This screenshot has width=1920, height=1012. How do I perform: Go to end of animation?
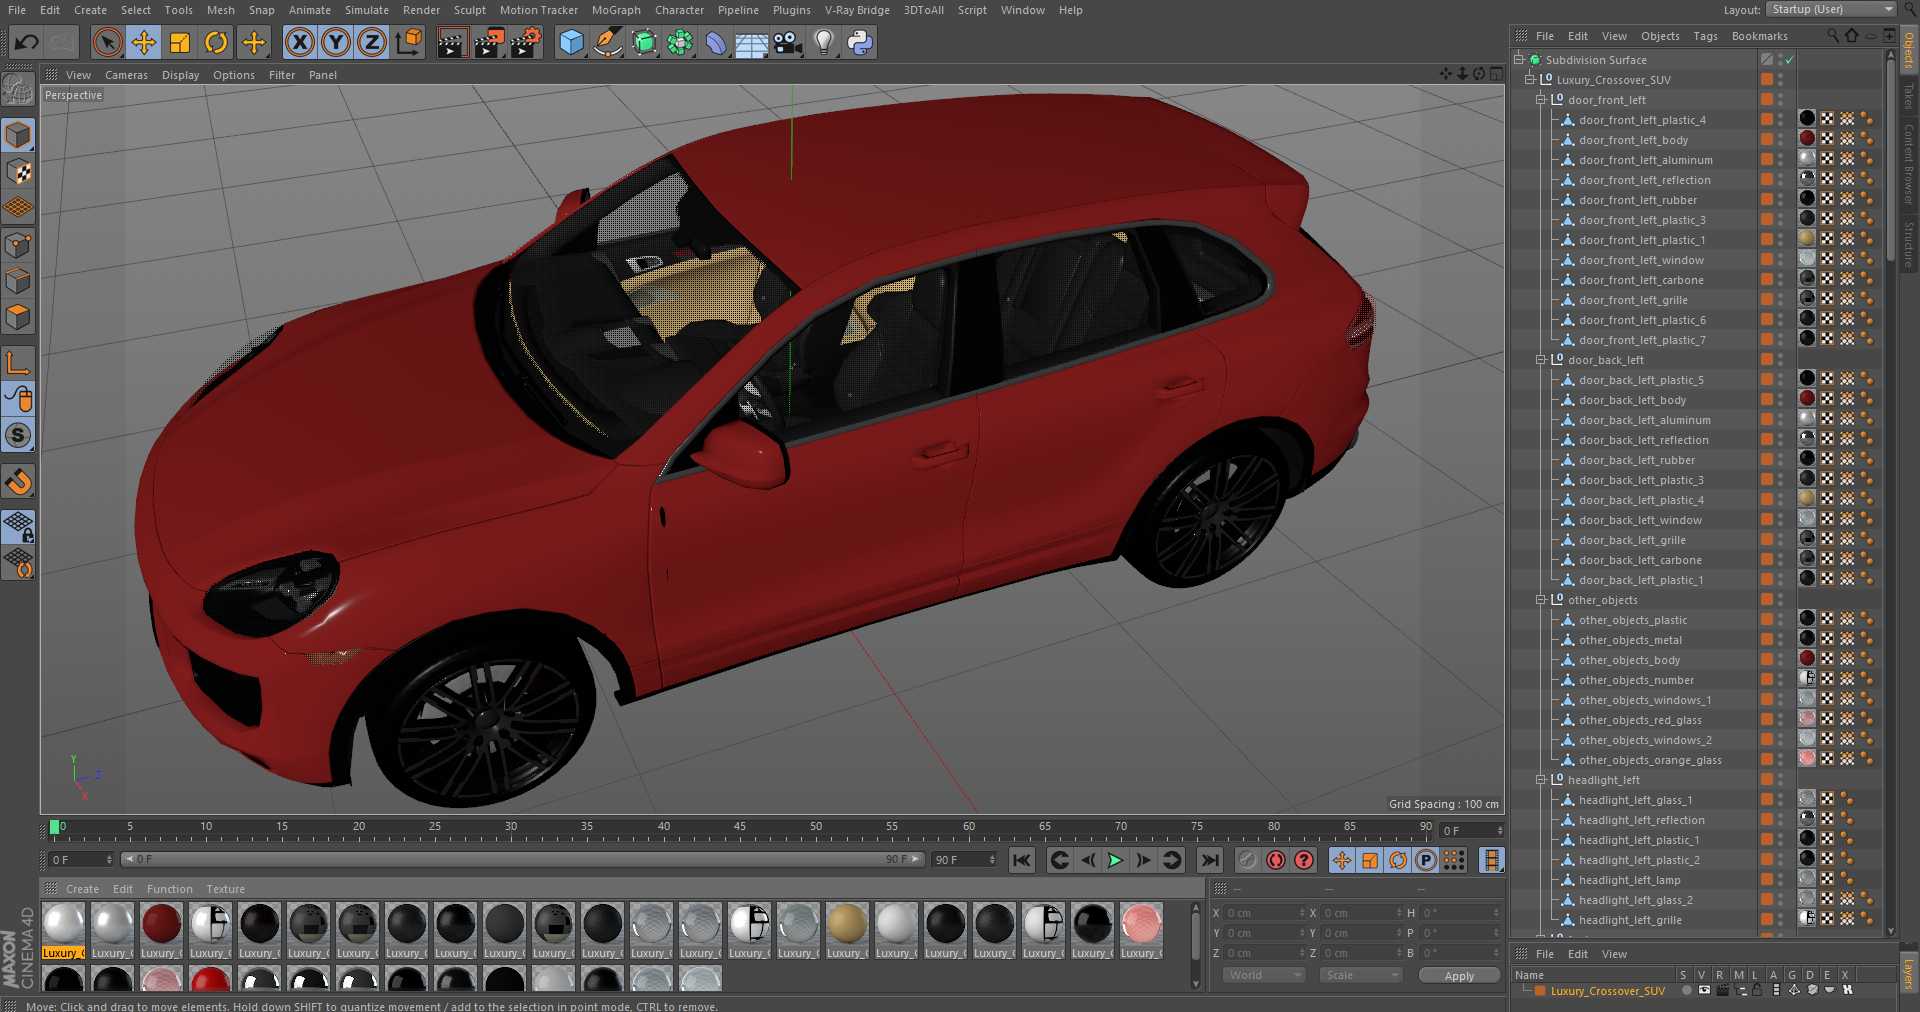tap(1210, 860)
